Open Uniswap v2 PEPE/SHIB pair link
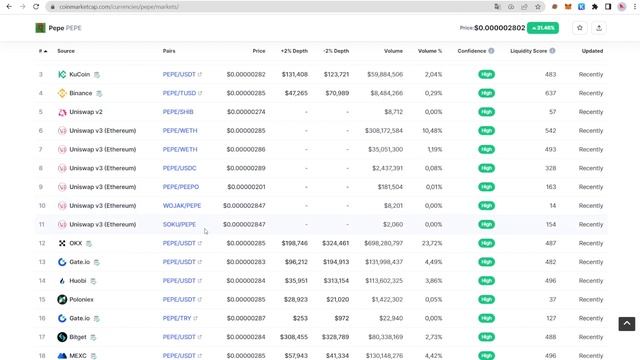Viewport: 640px width, 360px height. 178,112
